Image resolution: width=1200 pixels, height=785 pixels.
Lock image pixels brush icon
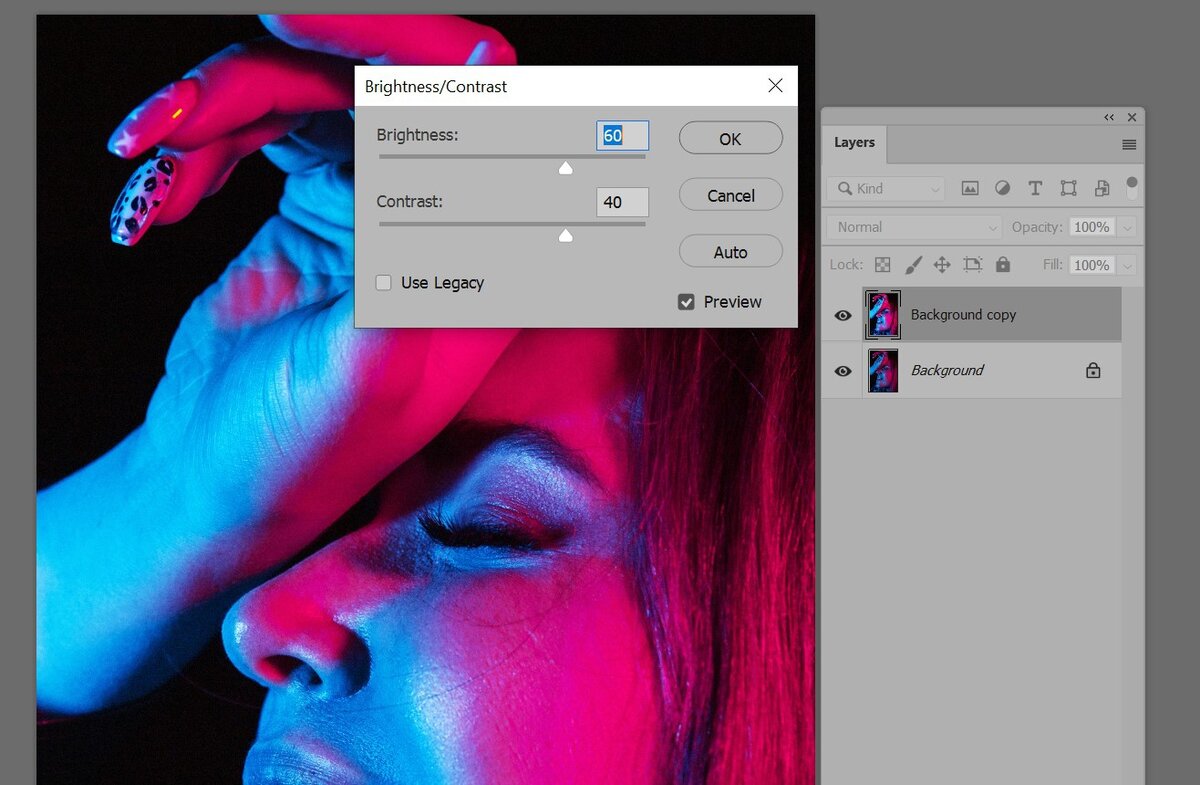[x=913, y=265]
